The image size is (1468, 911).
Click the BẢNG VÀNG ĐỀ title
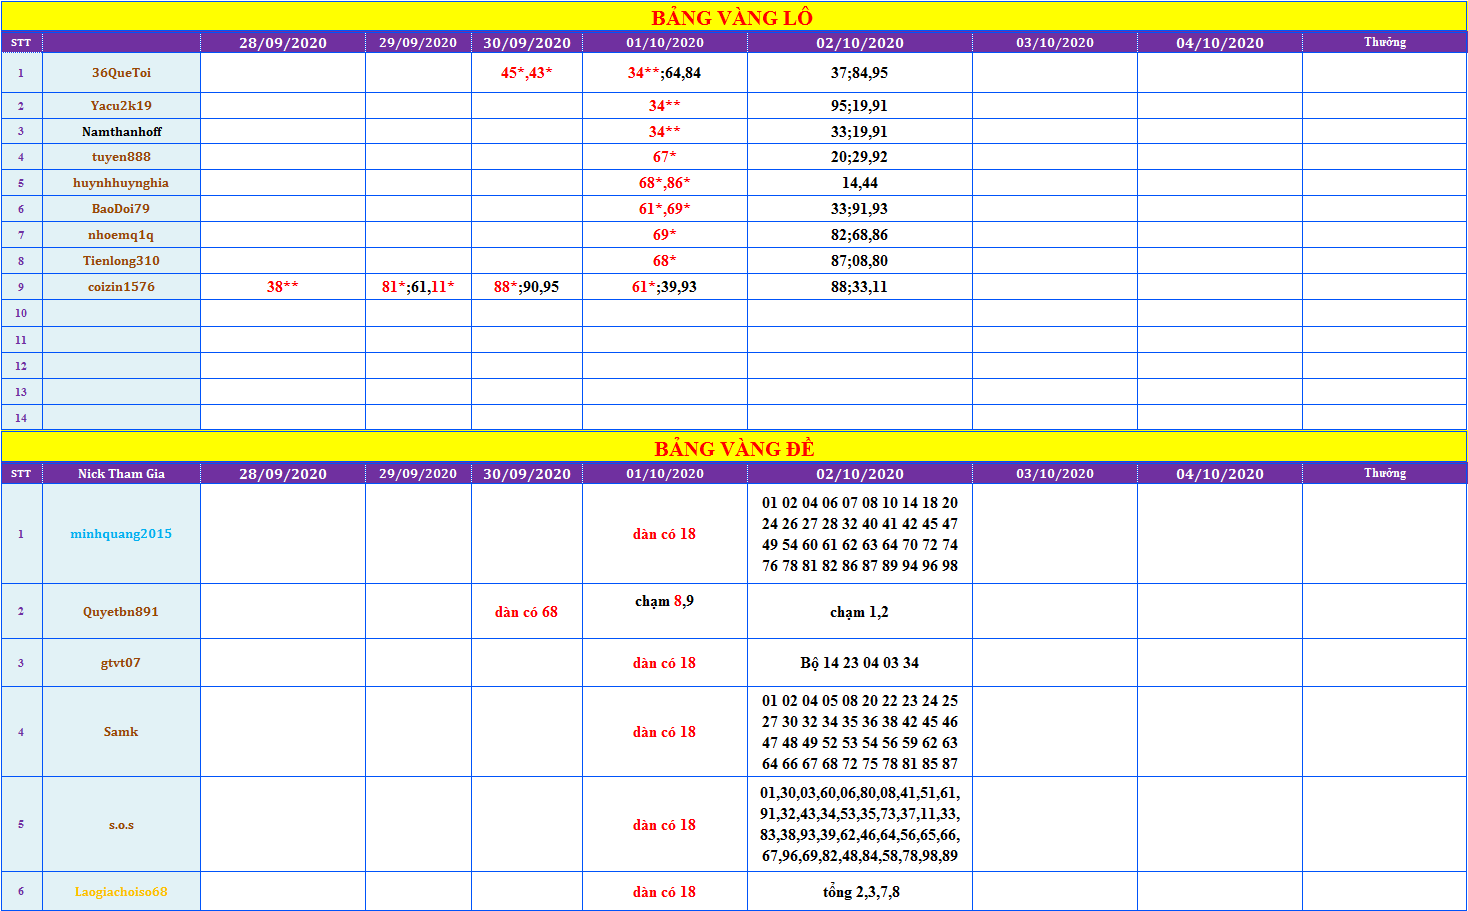click(x=734, y=448)
